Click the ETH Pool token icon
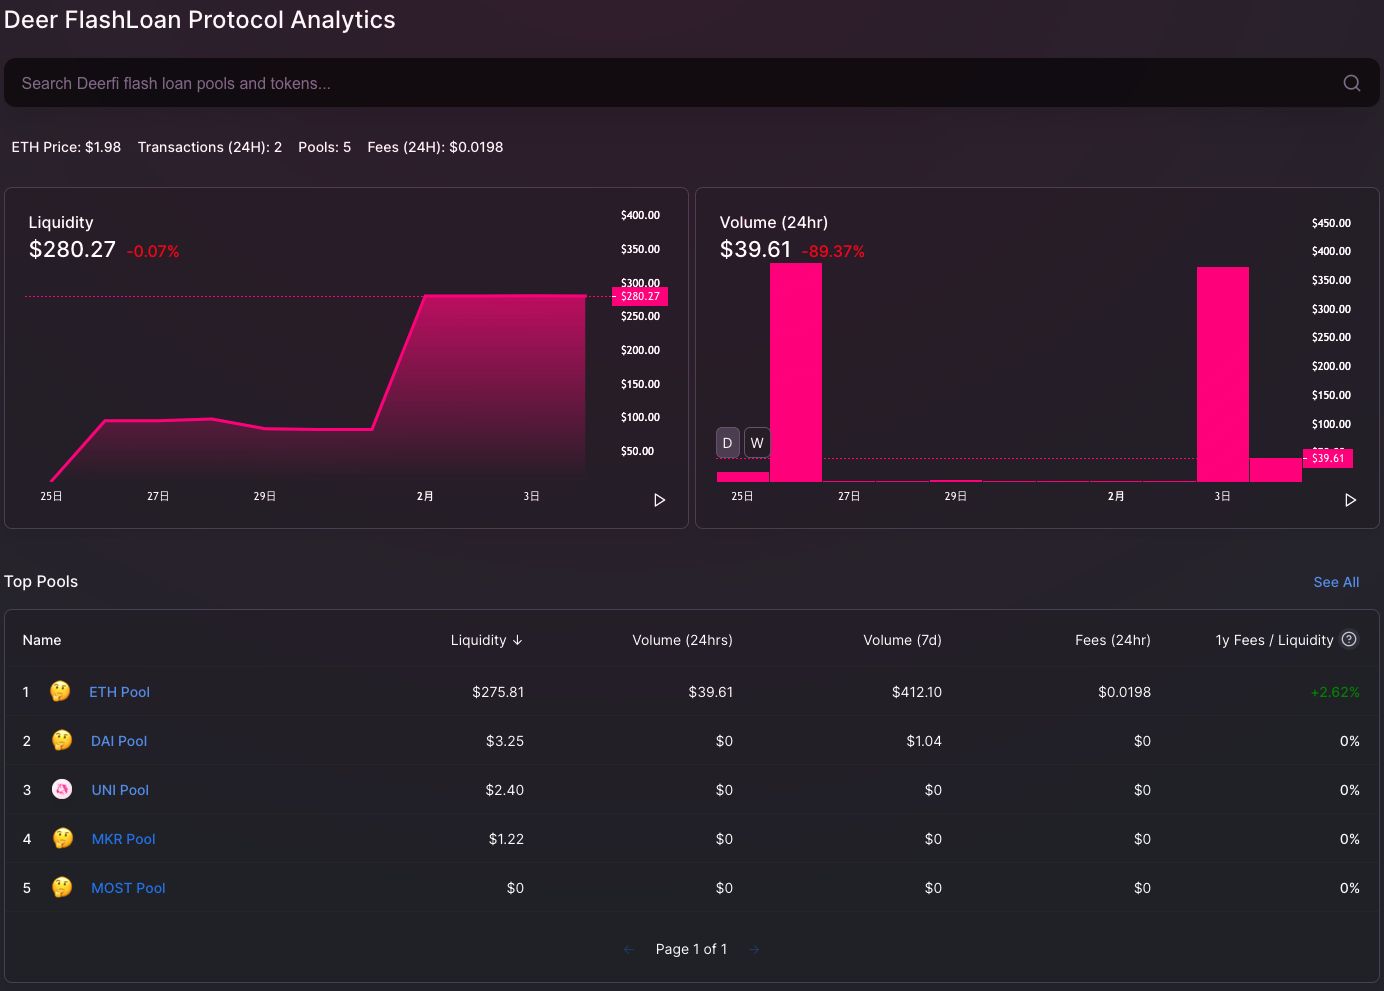This screenshot has width=1384, height=991. (x=60, y=691)
